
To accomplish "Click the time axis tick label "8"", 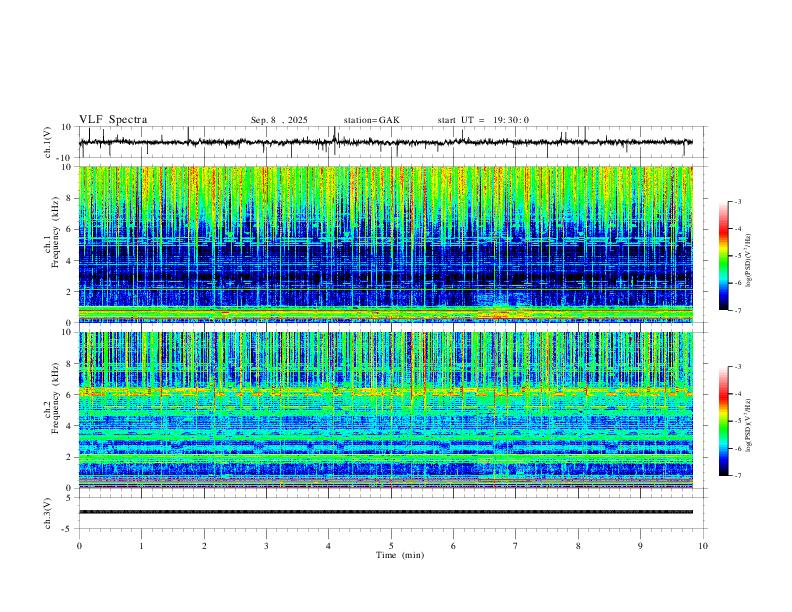I will tap(578, 546).
